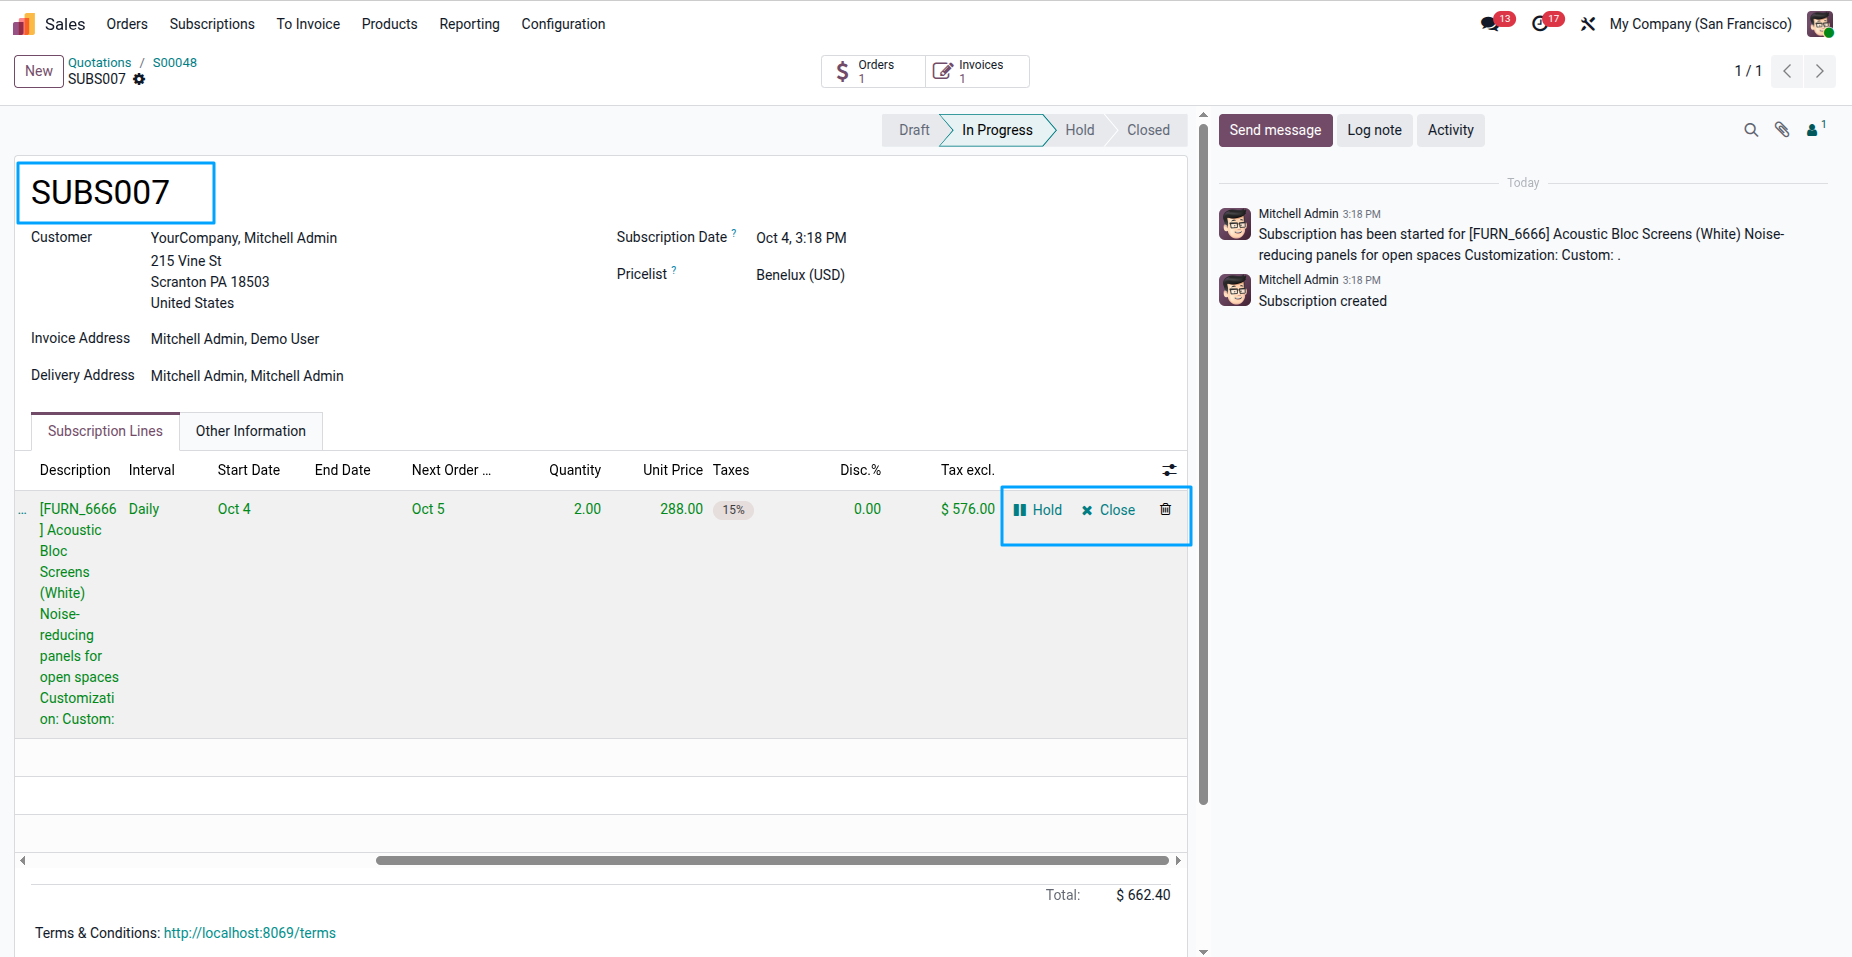Open the Configuration menu
Screen dimensions: 1852x957
coord(563,24)
